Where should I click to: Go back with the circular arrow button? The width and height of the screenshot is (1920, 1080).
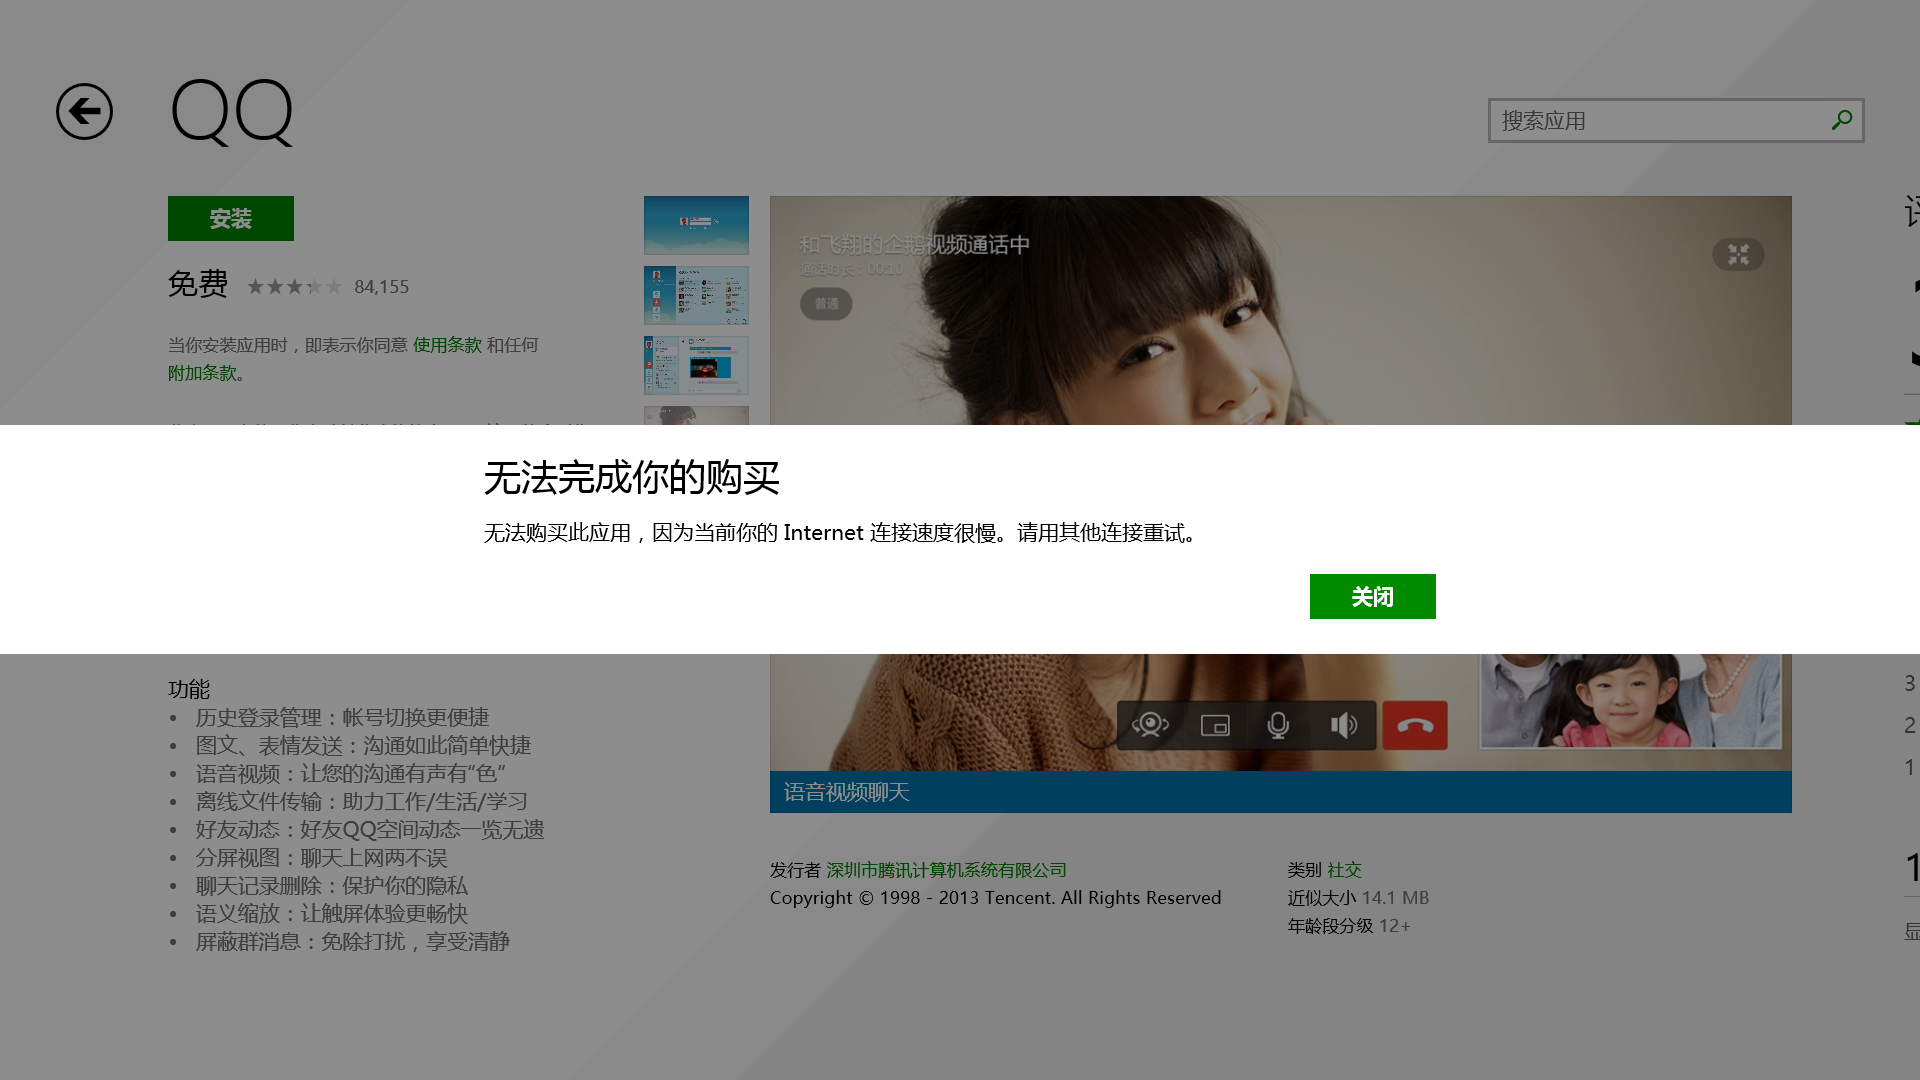[x=84, y=111]
